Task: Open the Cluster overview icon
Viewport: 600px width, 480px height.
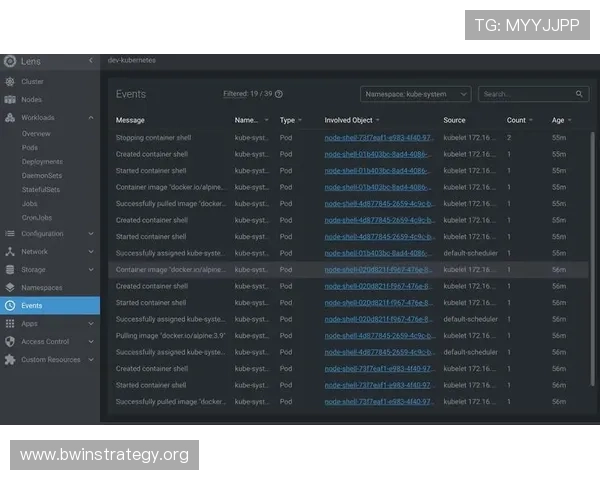Action: tap(10, 81)
